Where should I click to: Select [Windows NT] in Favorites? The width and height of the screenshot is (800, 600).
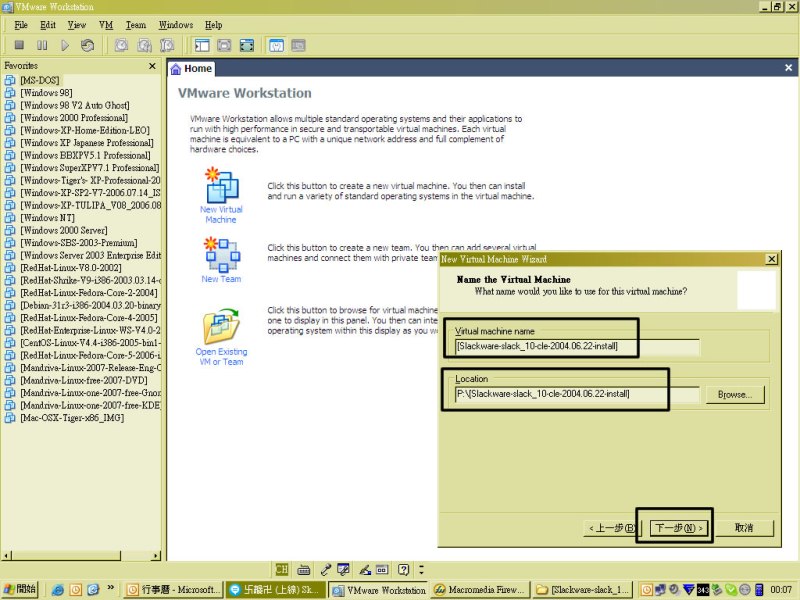coord(47,218)
